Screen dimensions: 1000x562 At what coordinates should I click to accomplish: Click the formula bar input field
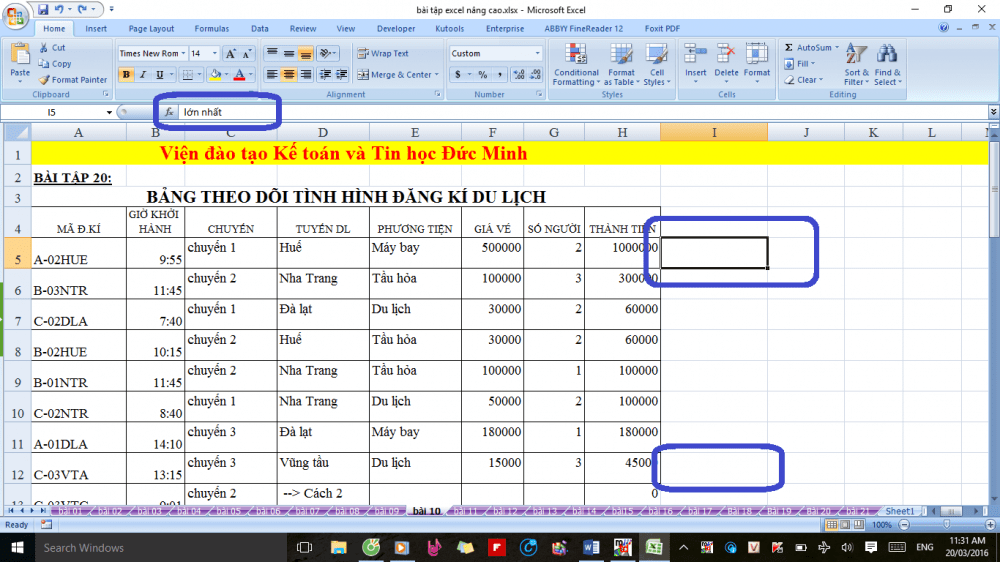pos(584,112)
